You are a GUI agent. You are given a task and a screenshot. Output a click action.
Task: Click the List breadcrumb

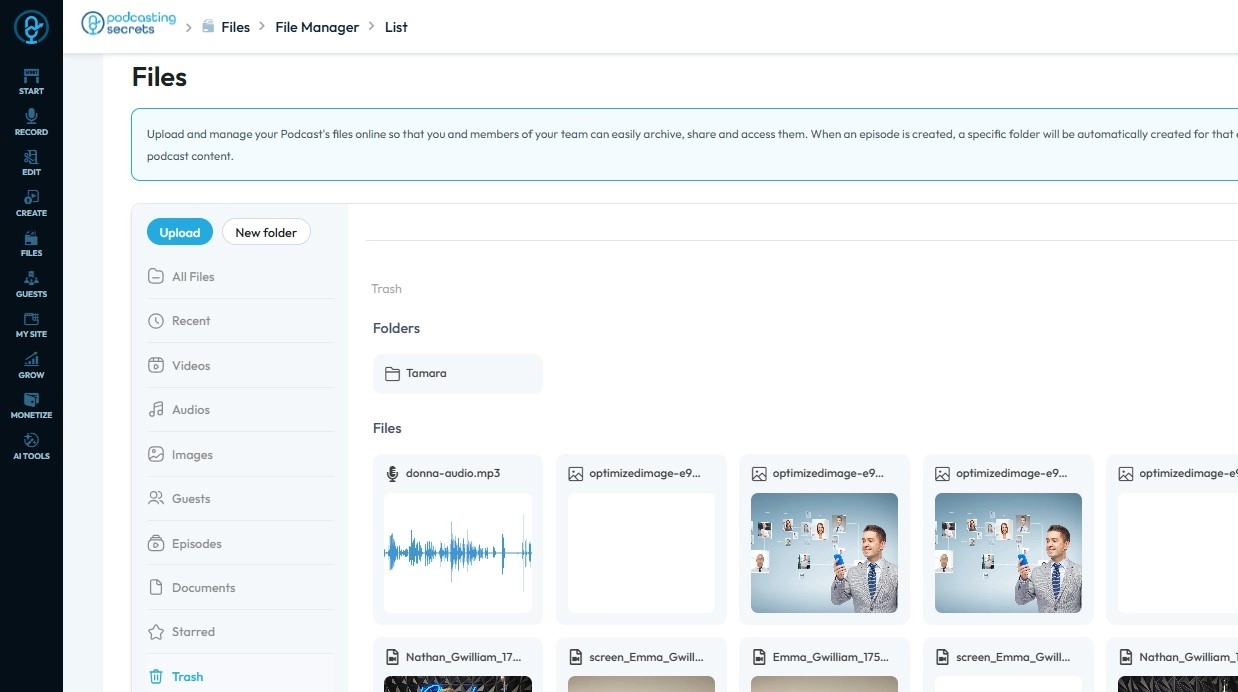pos(396,27)
